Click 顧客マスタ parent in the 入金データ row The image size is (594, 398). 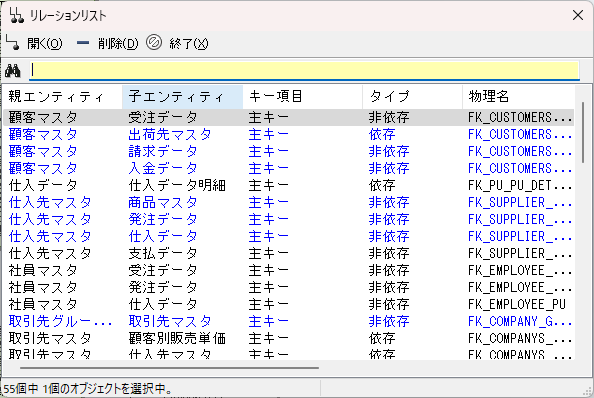43,168
